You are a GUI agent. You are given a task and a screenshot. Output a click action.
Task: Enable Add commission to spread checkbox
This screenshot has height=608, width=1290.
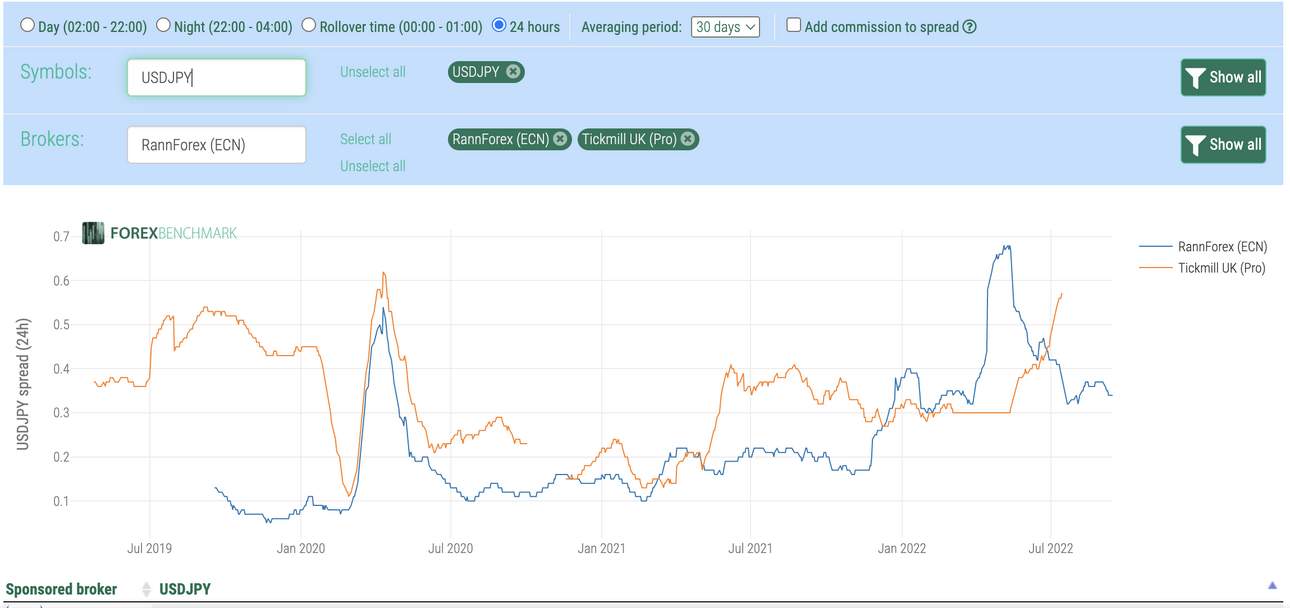tap(794, 26)
